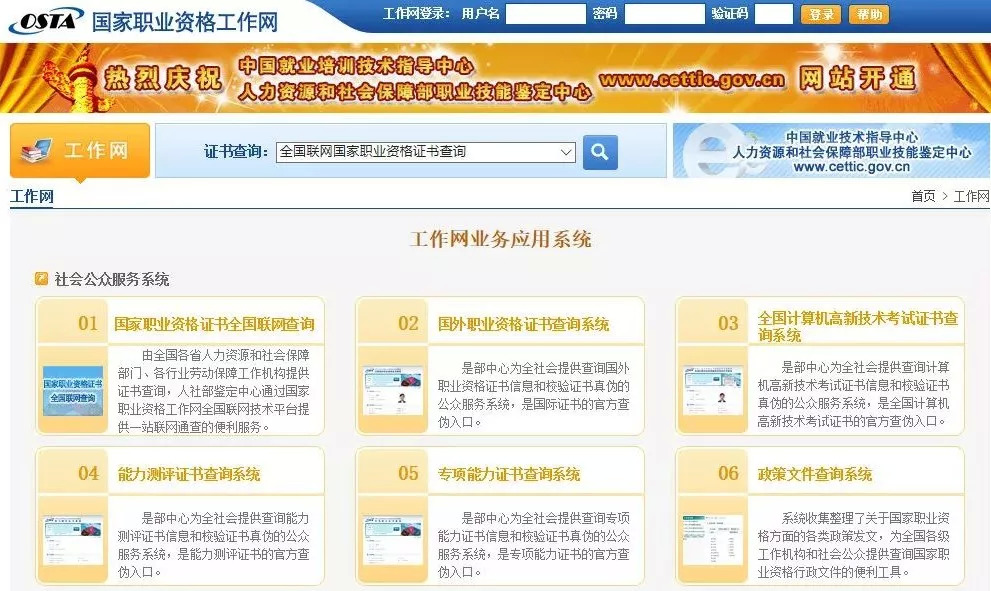Click the www.cettic.gov.cn celebration banner
991x591 pixels.
(496, 78)
